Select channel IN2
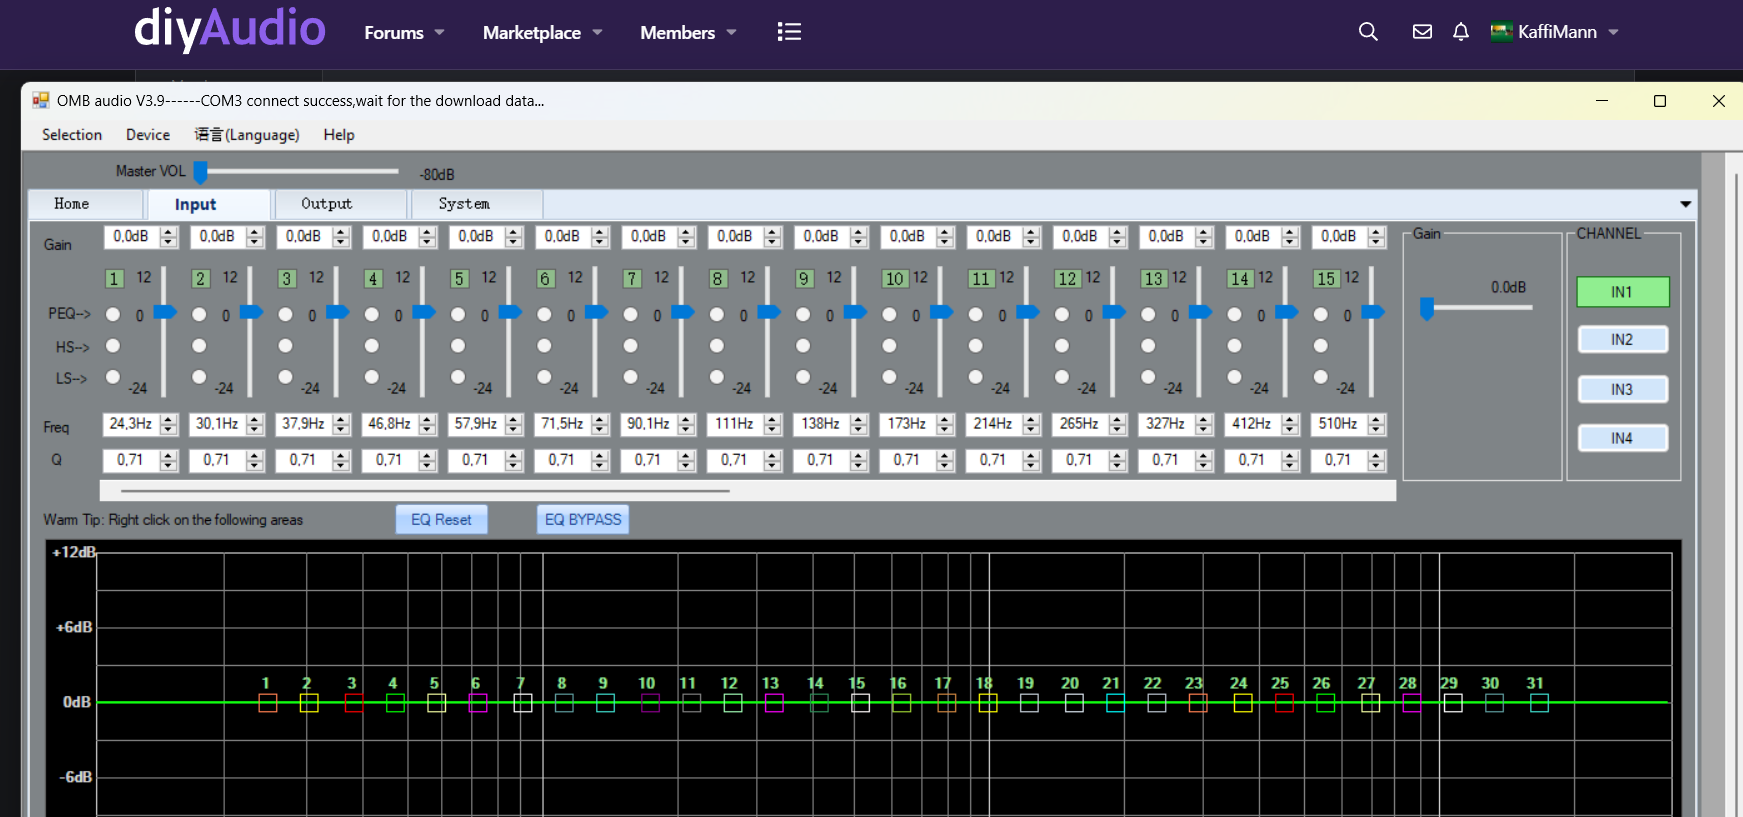 pyautogui.click(x=1622, y=340)
